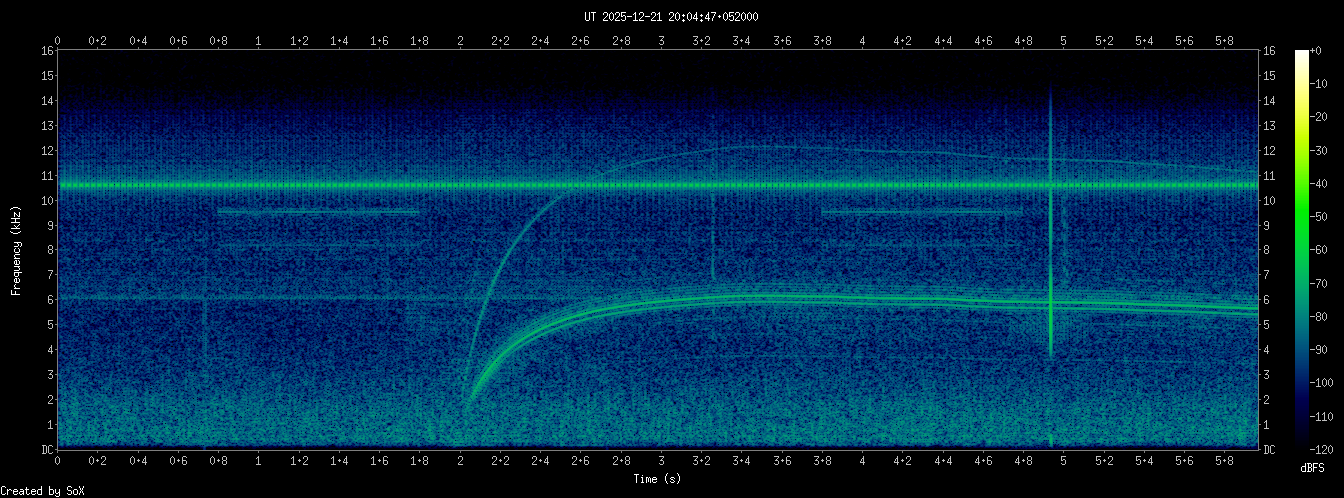Click the "4" second tick on the top time axis
Image resolution: width=1344 pixels, height=498 pixels.
point(863,41)
